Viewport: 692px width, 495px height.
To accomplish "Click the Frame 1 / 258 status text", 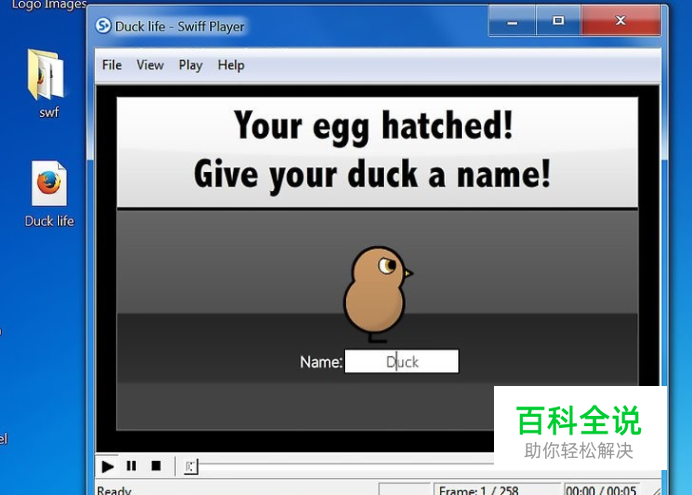I will [478, 490].
